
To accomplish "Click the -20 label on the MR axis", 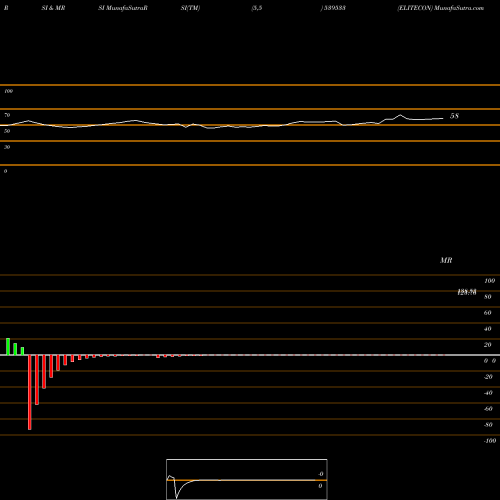I will pos(488,377).
